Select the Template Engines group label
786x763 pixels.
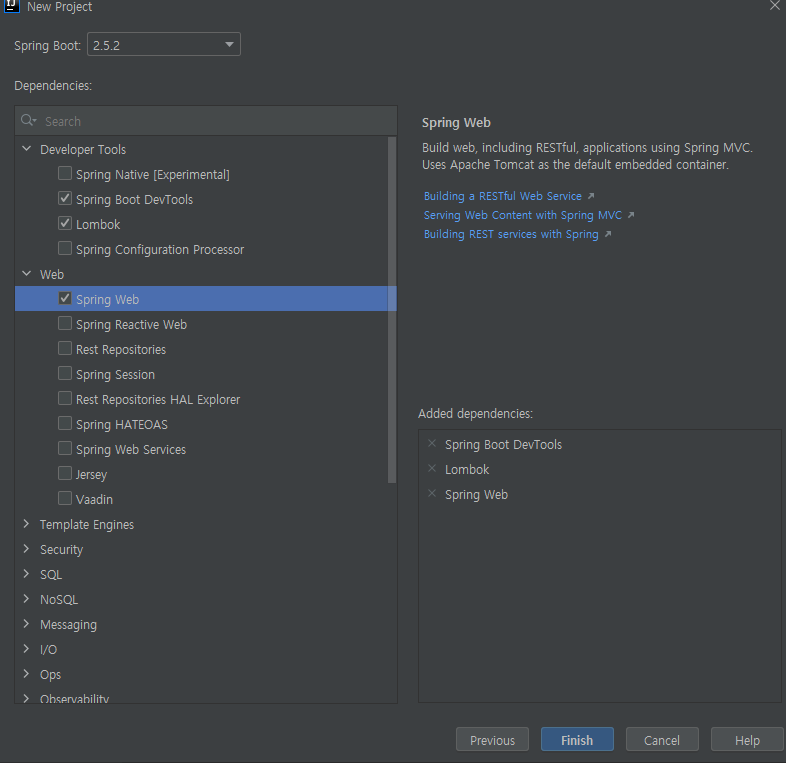click(87, 524)
